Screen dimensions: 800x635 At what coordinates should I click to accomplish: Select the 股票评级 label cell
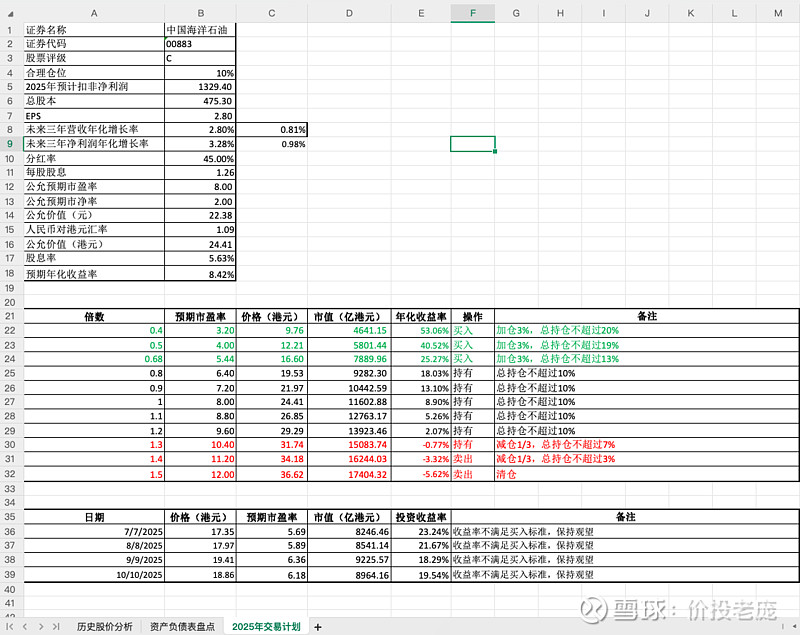pos(94,58)
